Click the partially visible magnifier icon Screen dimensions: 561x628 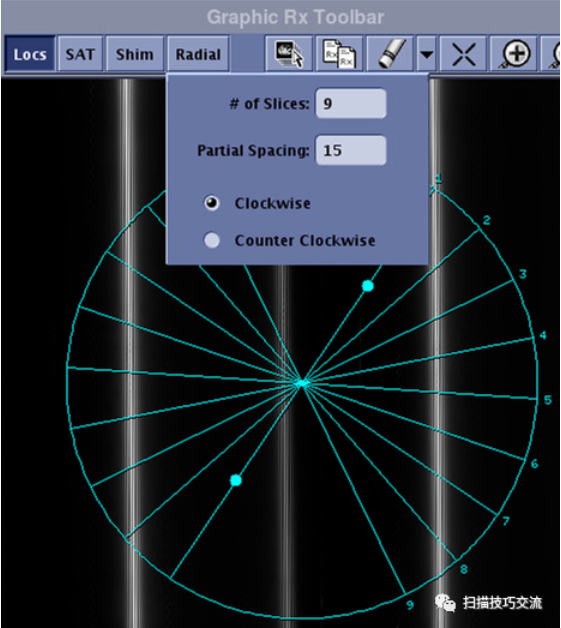[552, 54]
